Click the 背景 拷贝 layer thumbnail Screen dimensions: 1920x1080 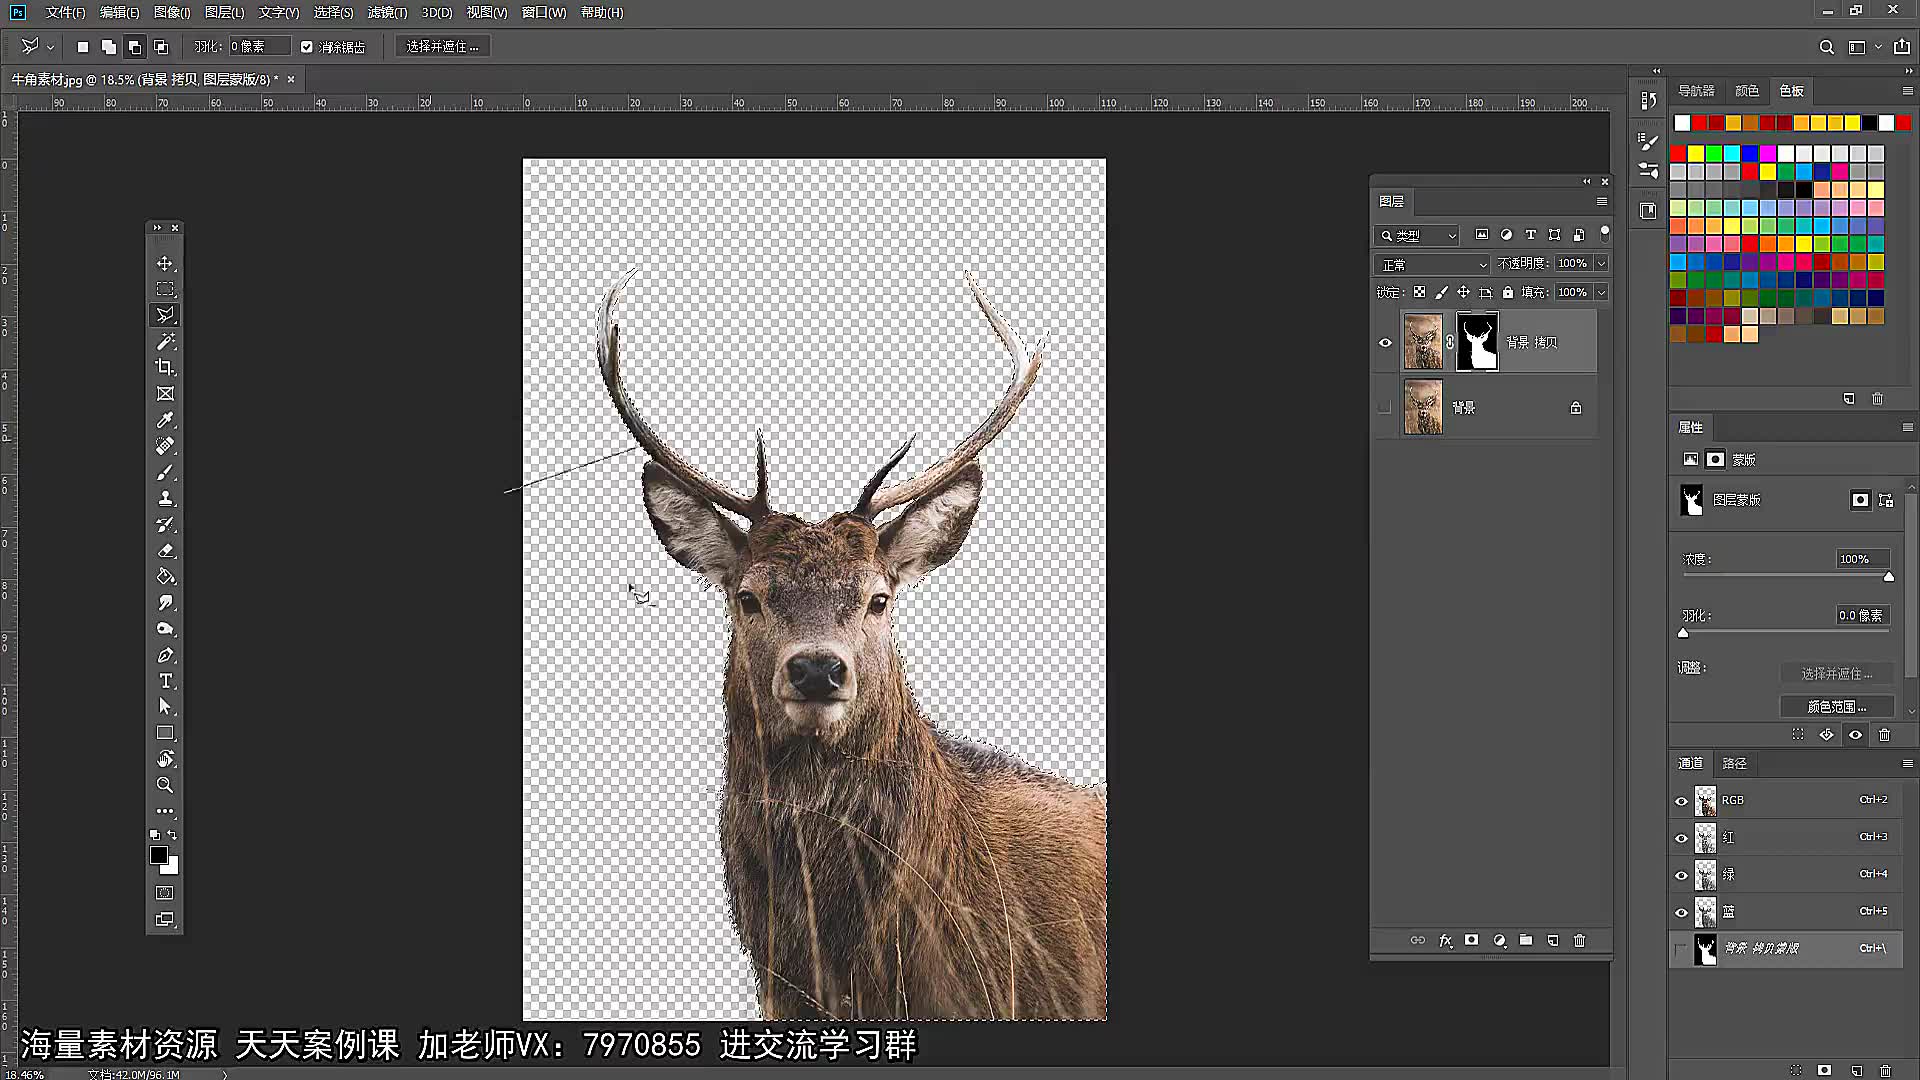coord(1422,342)
